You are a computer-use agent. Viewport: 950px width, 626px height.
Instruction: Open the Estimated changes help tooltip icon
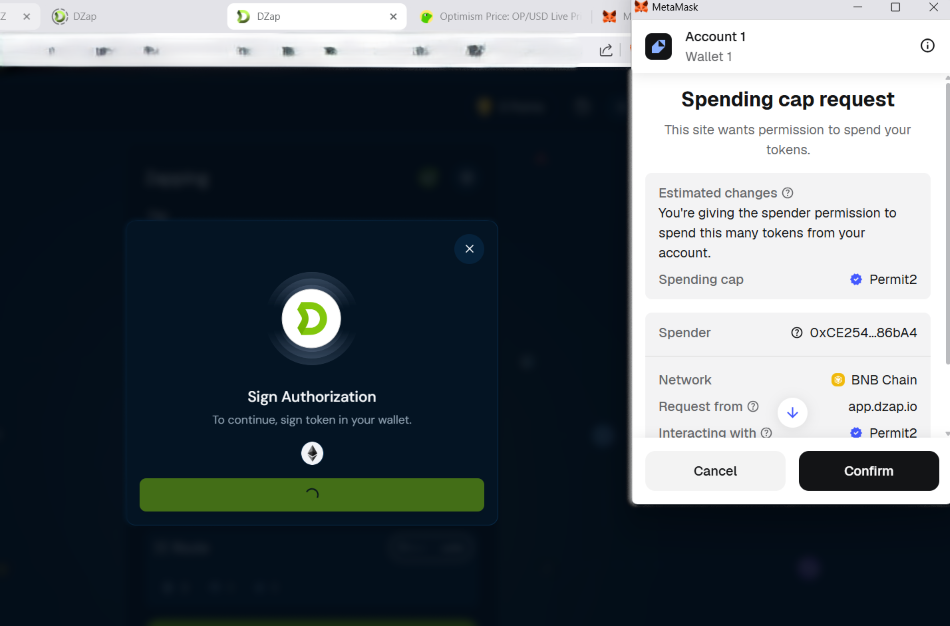click(788, 193)
